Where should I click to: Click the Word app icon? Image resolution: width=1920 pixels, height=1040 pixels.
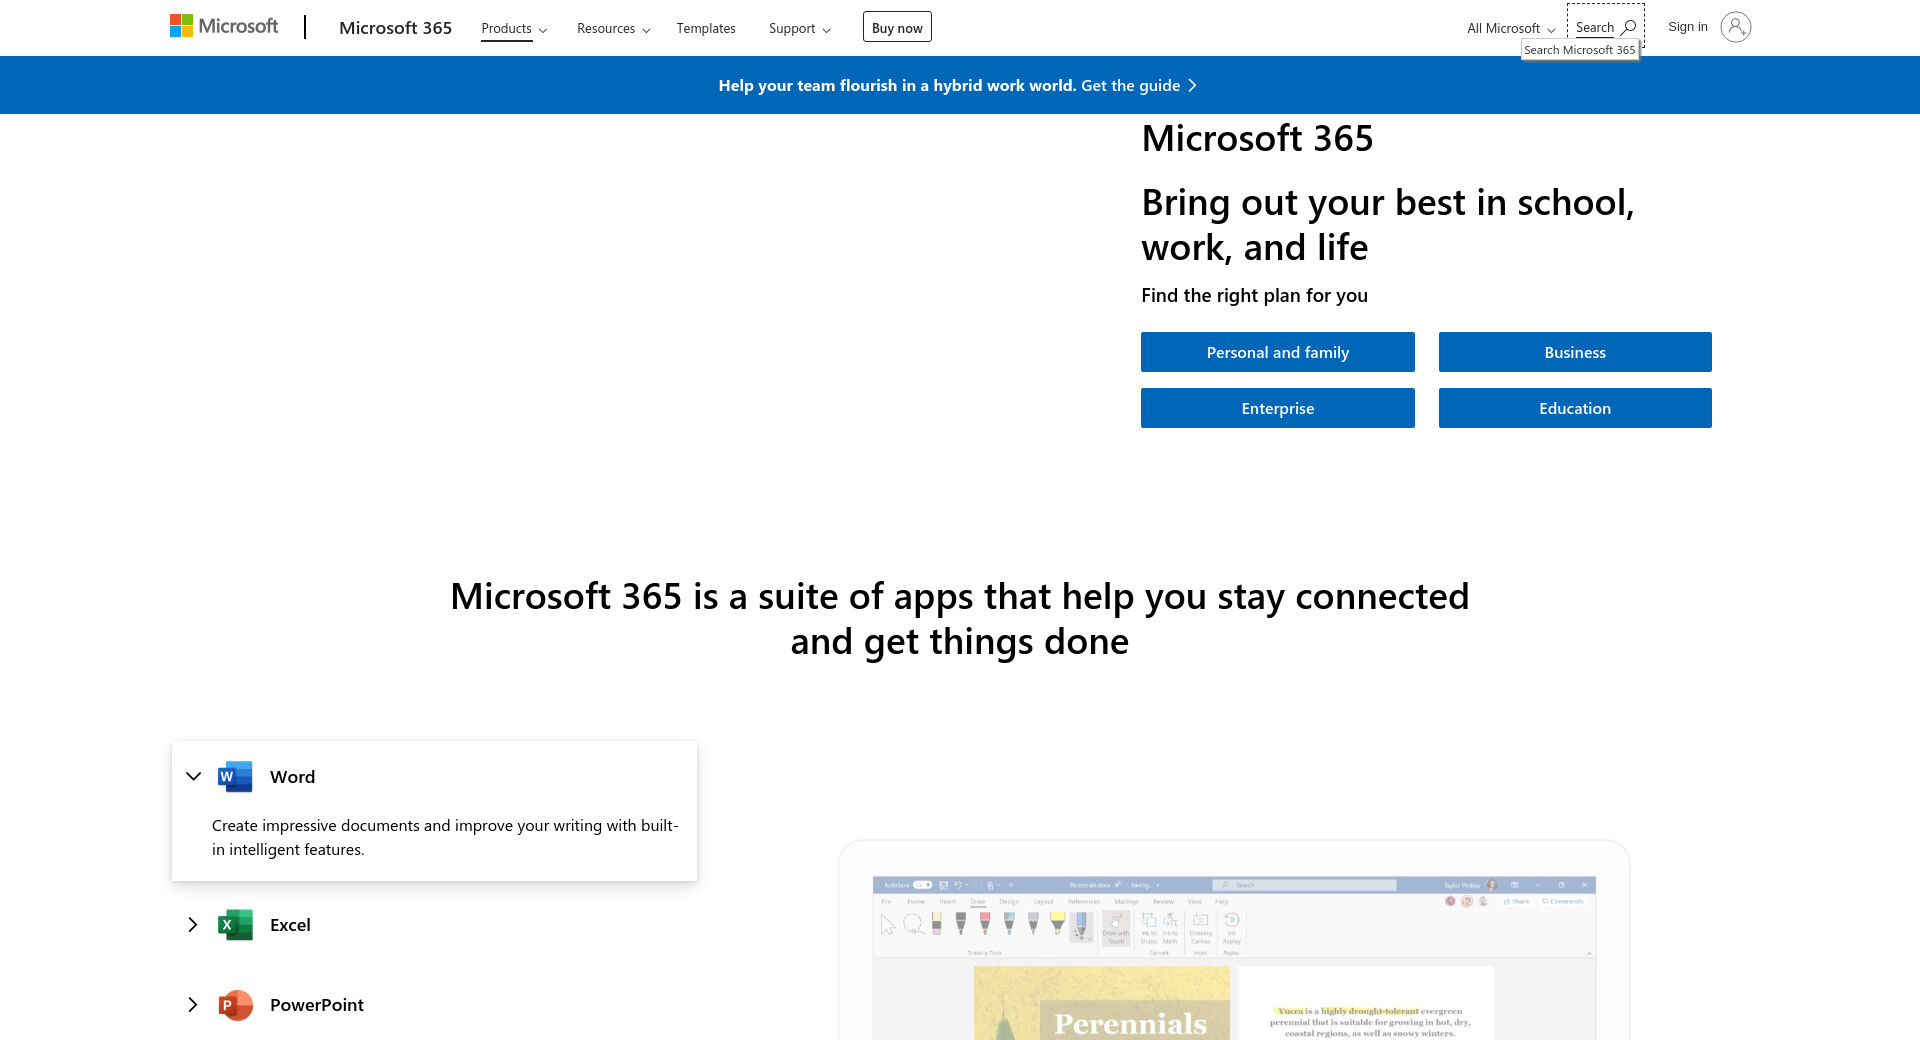[x=235, y=777]
